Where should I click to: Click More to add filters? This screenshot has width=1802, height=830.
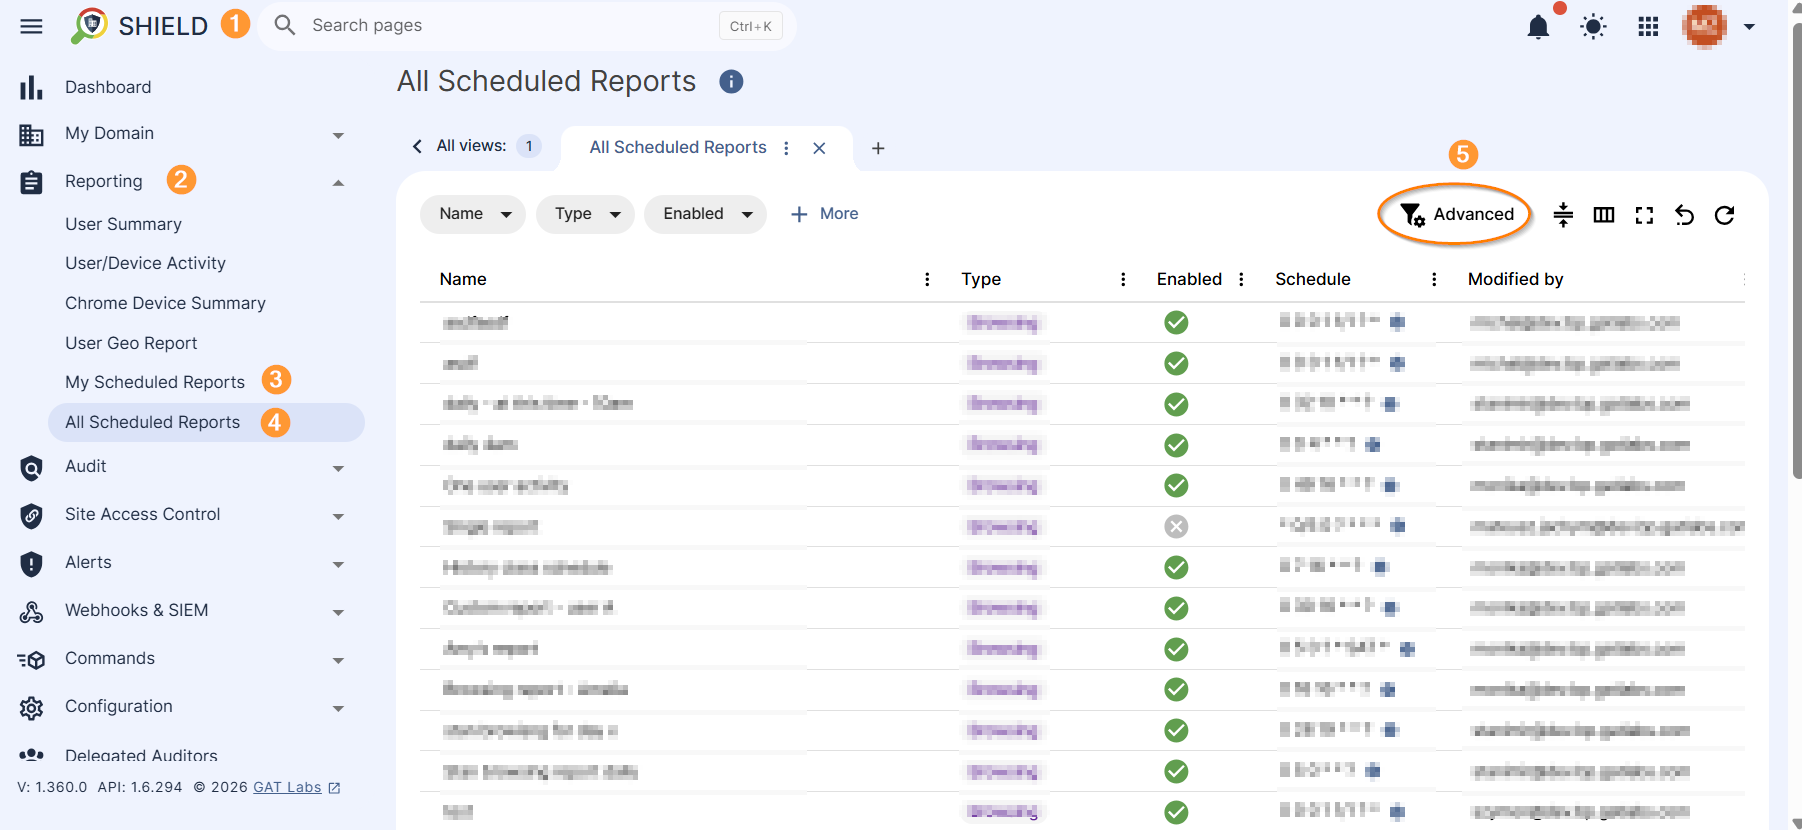824,214
